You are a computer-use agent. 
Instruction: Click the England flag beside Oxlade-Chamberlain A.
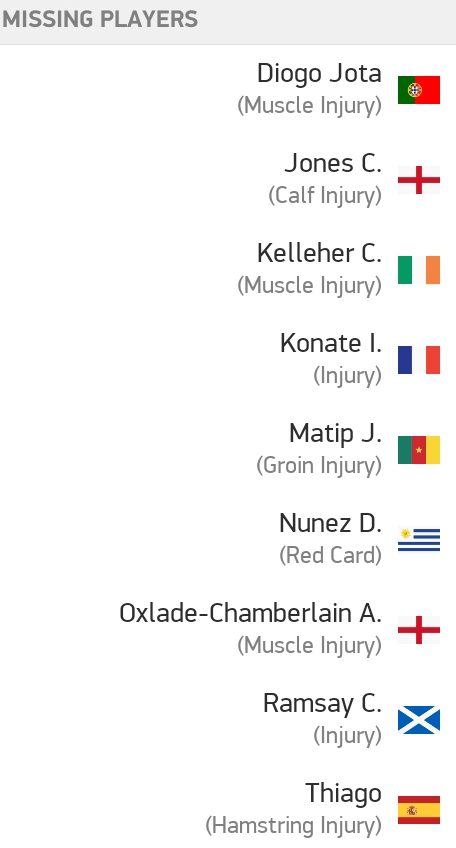(419, 630)
